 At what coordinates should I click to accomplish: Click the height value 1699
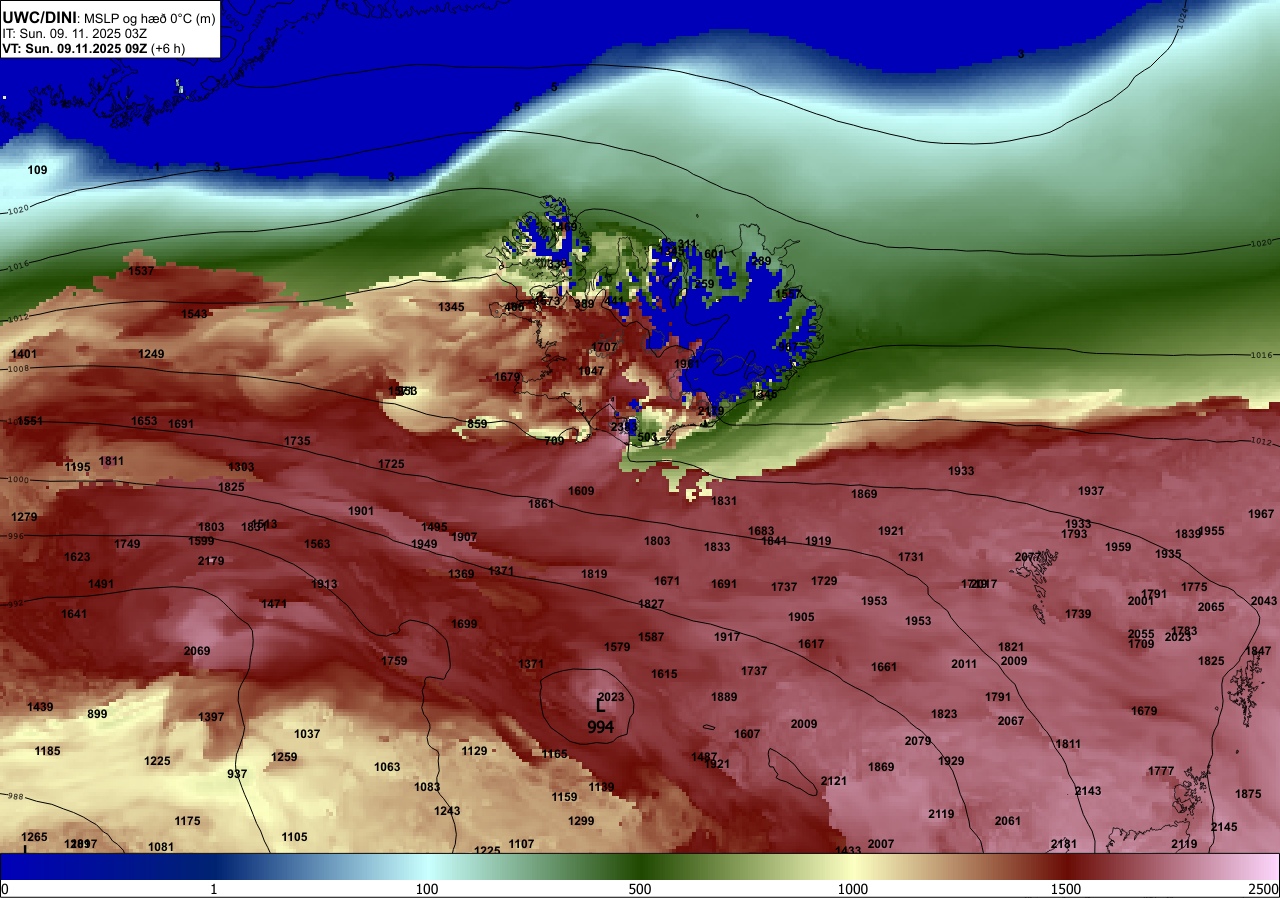coord(464,624)
